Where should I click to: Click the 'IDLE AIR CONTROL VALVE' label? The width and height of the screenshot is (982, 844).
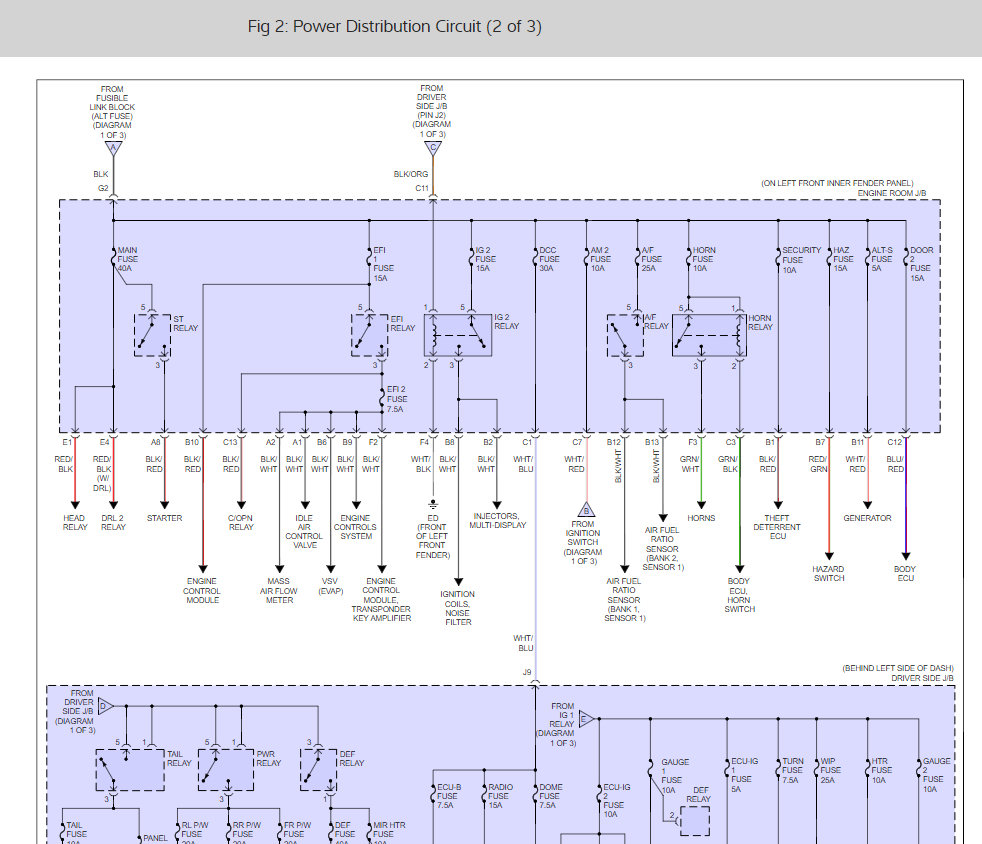304,532
